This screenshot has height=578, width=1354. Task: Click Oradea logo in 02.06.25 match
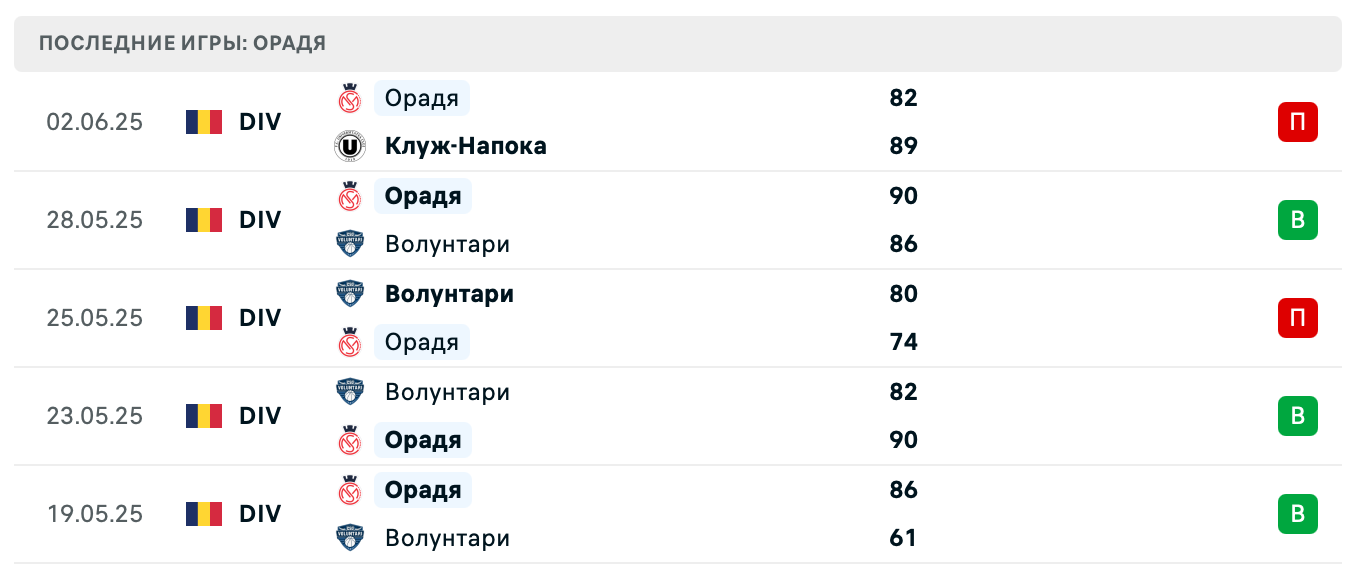(x=349, y=98)
